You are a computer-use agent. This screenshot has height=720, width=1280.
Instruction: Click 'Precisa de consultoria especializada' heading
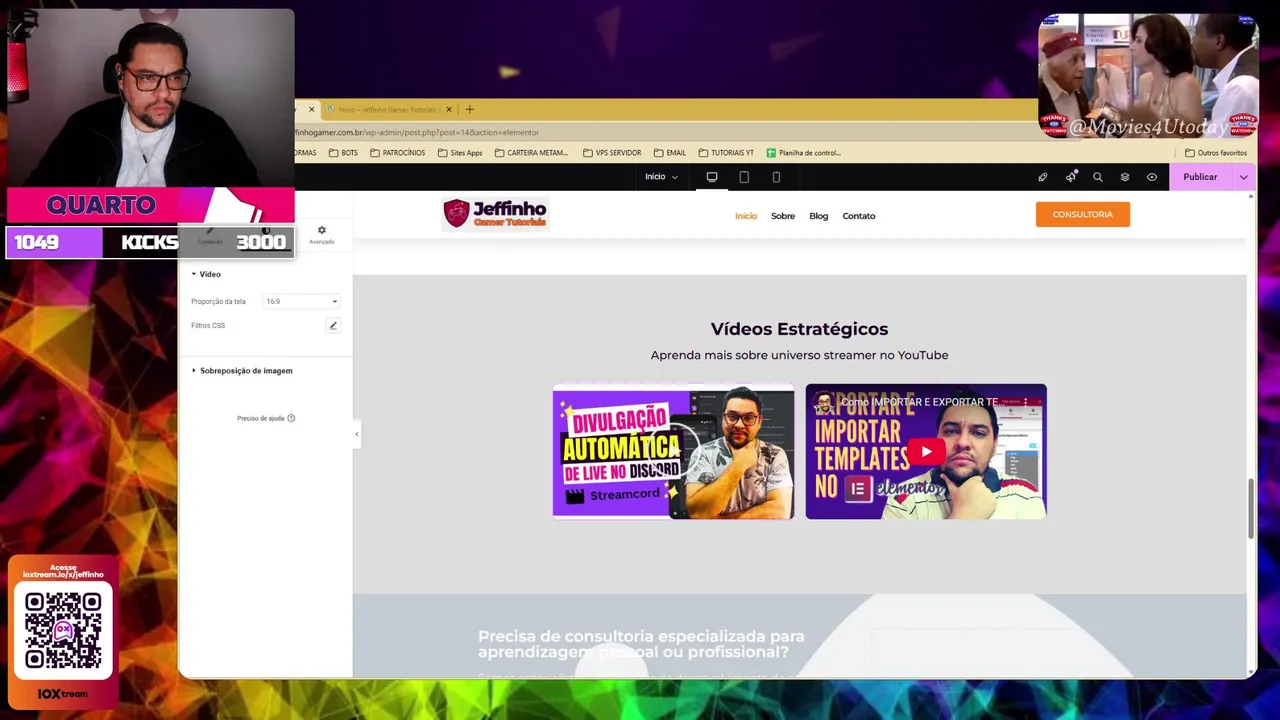pyautogui.click(x=641, y=644)
